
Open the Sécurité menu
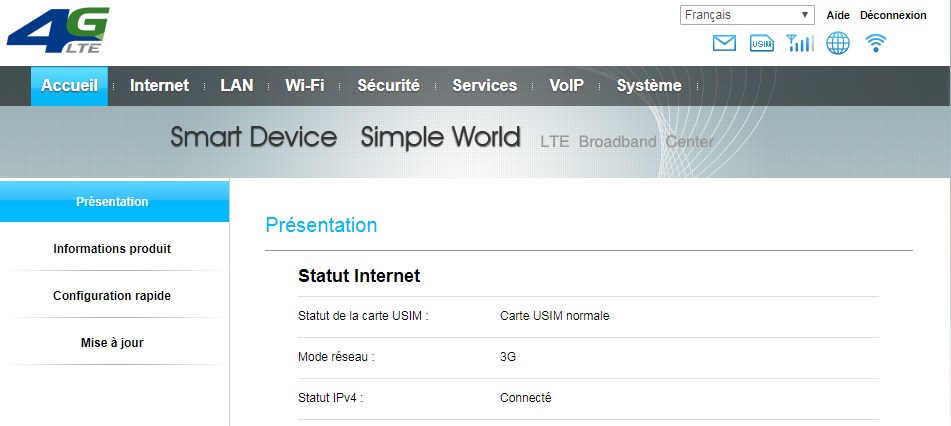pos(388,86)
